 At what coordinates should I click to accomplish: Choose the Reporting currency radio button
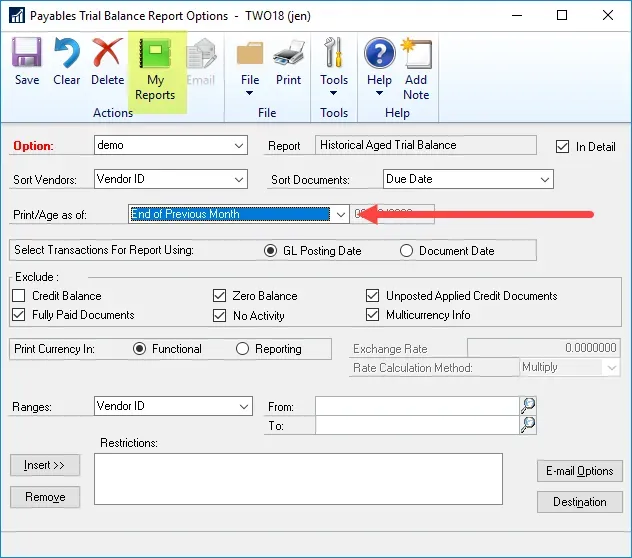(243, 349)
